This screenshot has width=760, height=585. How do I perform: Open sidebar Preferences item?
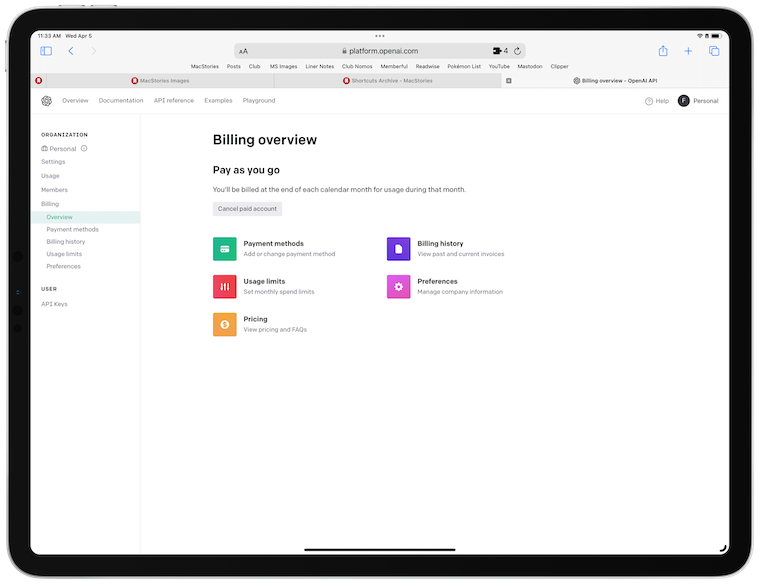[63, 266]
